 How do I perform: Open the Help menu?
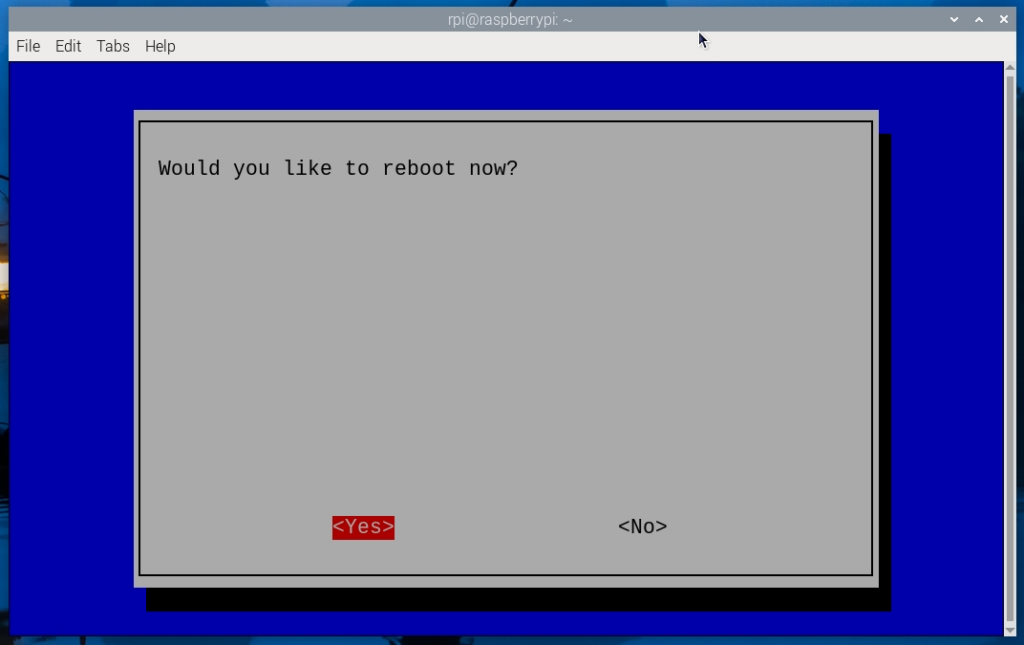(x=160, y=46)
